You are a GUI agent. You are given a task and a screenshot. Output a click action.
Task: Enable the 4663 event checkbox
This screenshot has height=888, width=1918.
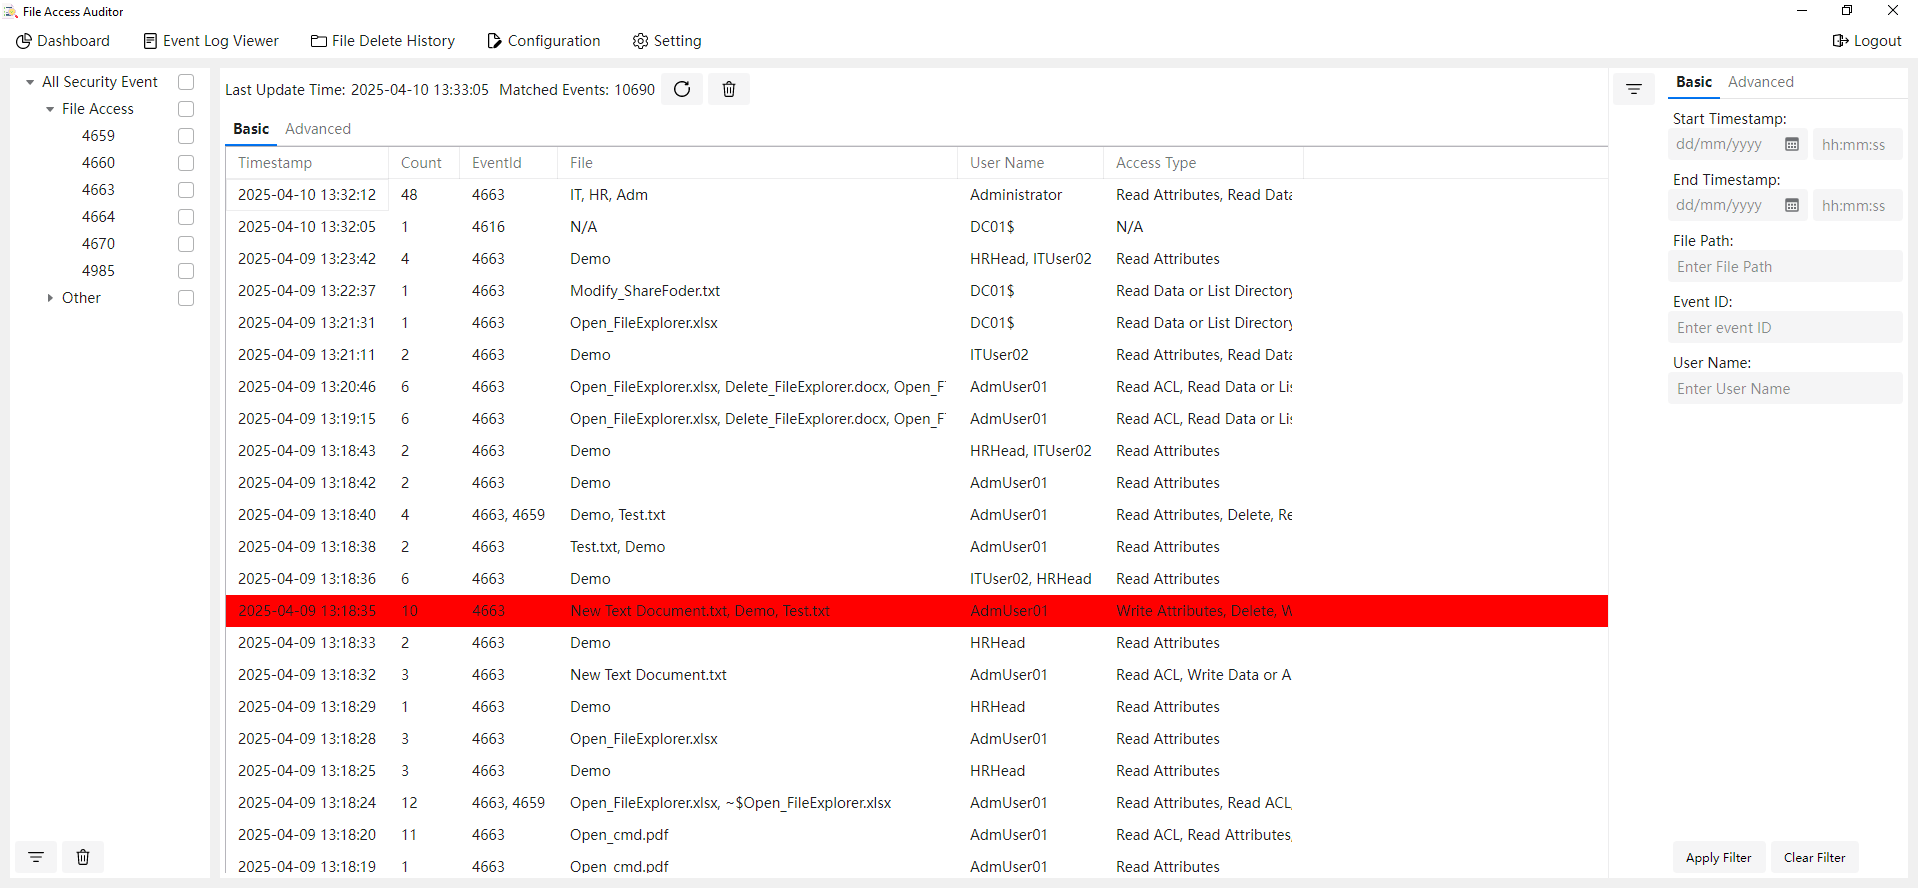pyautogui.click(x=186, y=190)
